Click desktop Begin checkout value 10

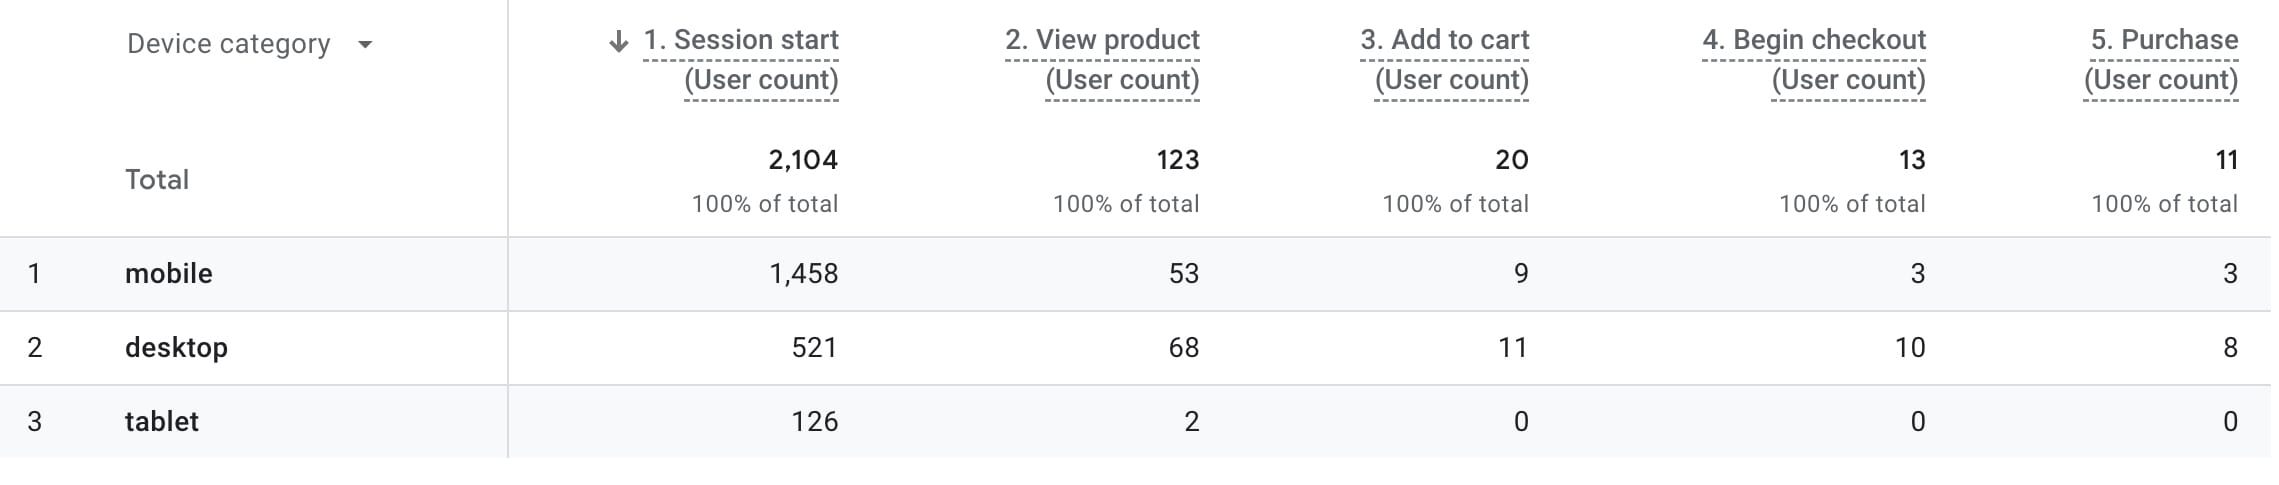[x=1910, y=348]
